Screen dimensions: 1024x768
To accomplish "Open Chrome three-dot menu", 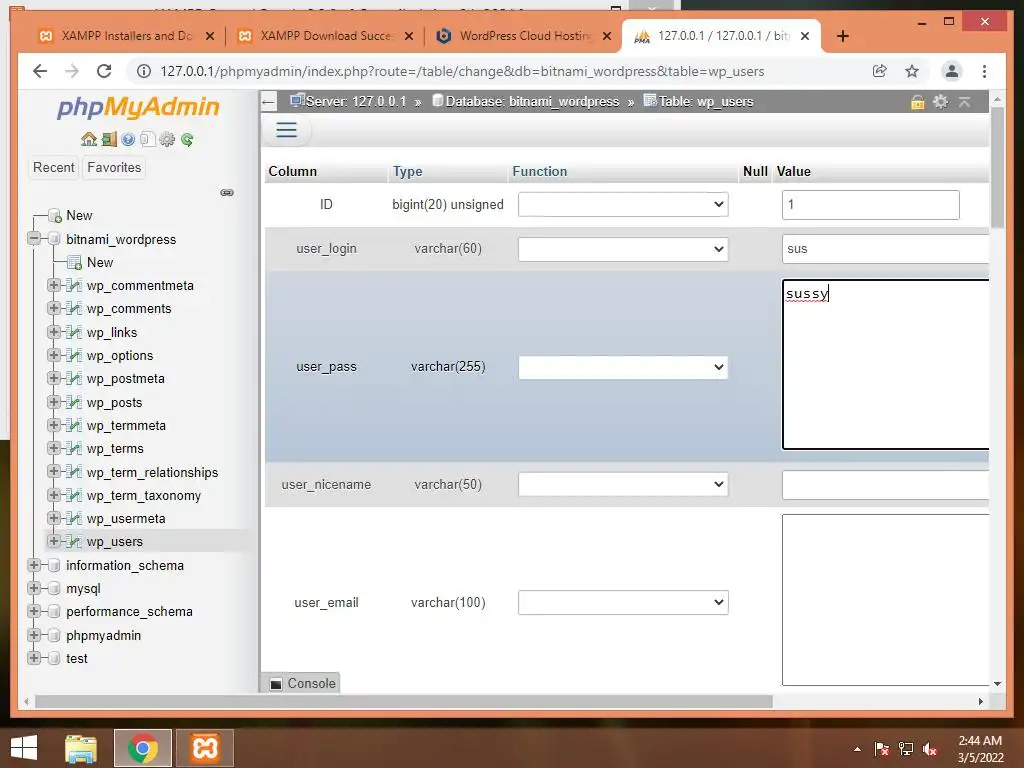I will tap(984, 71).
